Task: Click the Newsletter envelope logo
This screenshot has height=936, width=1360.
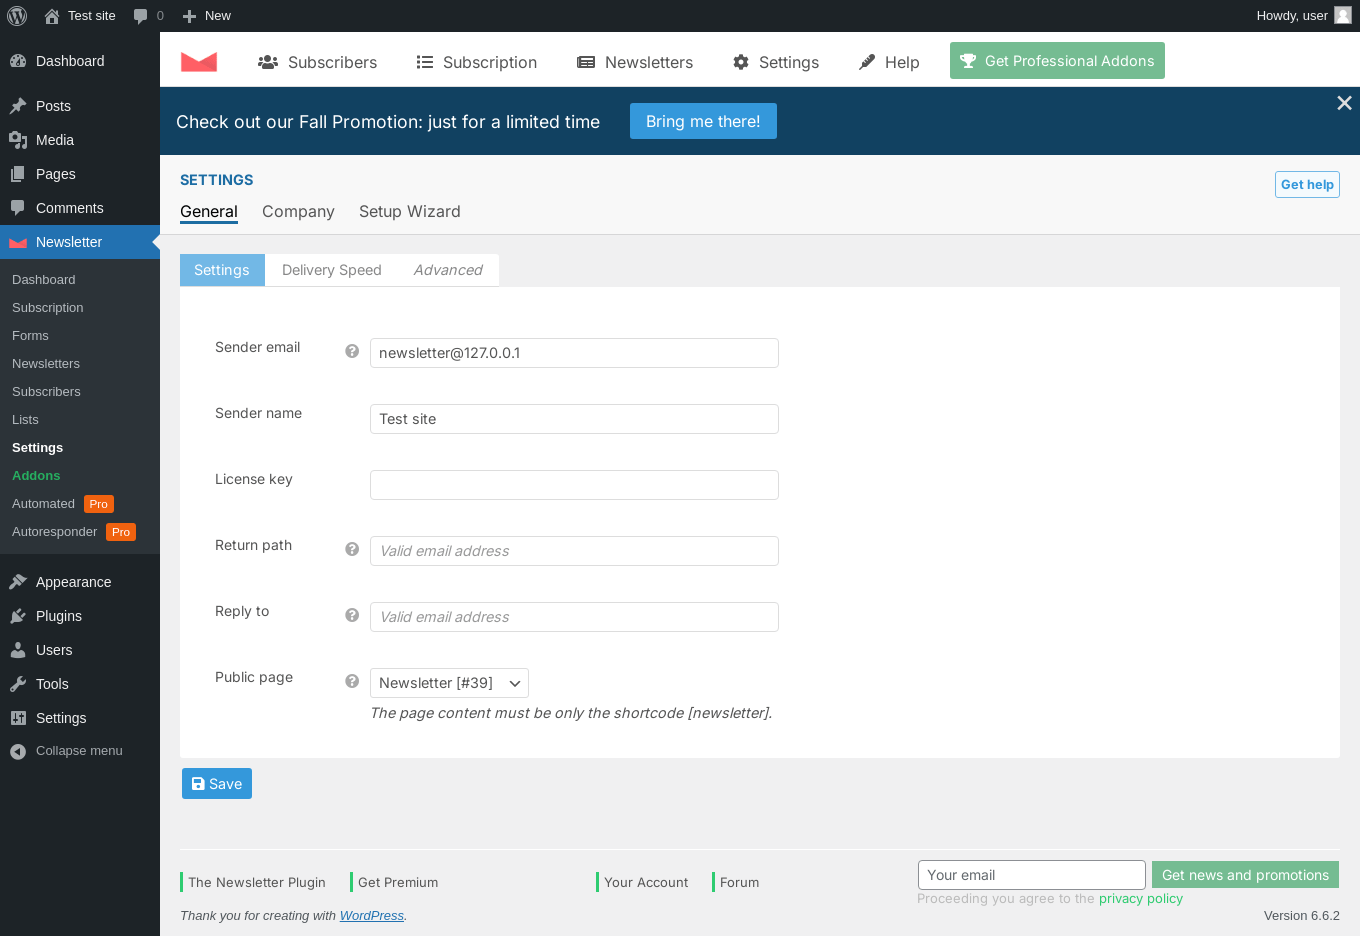Action: [x=199, y=61]
